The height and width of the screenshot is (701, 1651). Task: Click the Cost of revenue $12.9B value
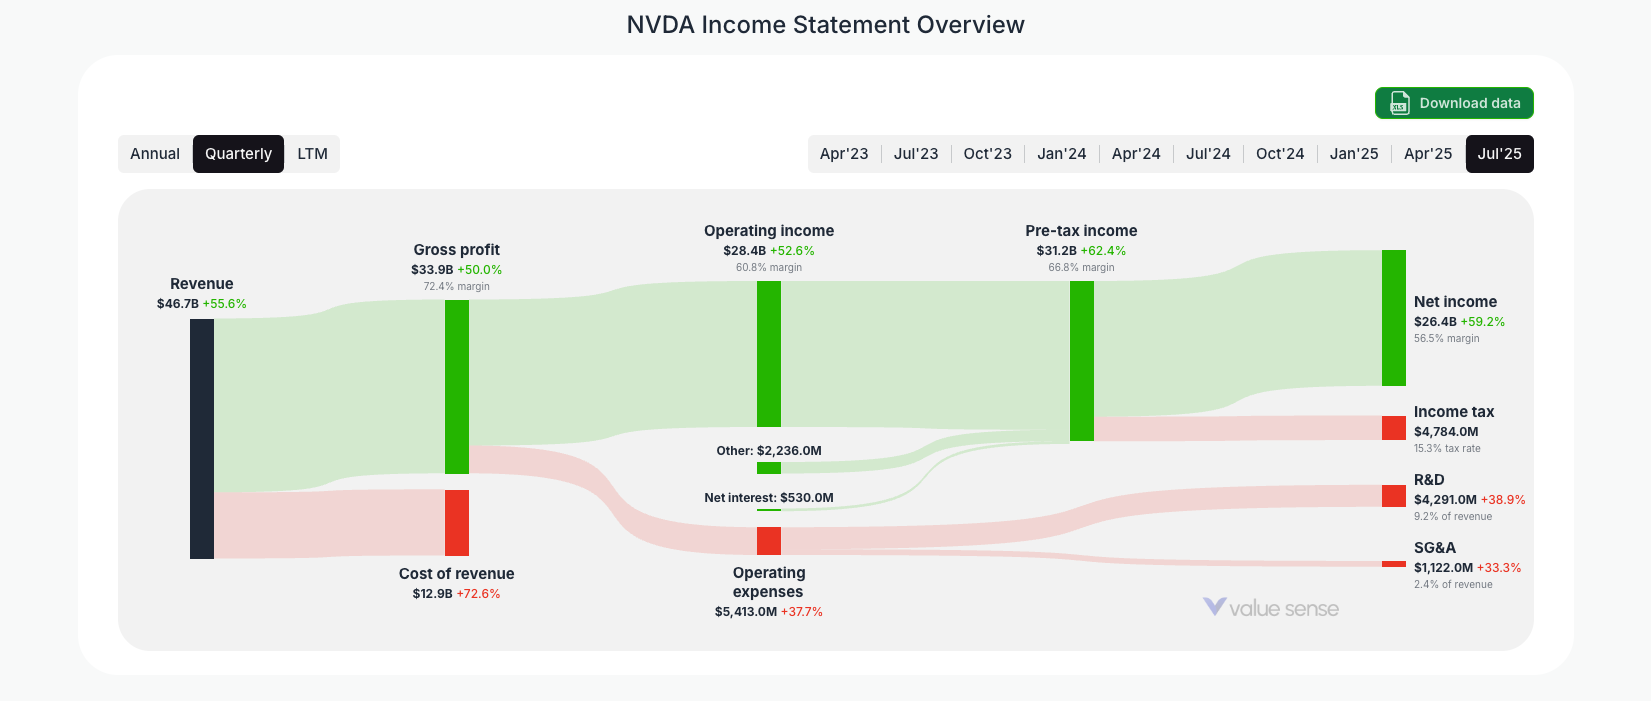click(x=433, y=594)
